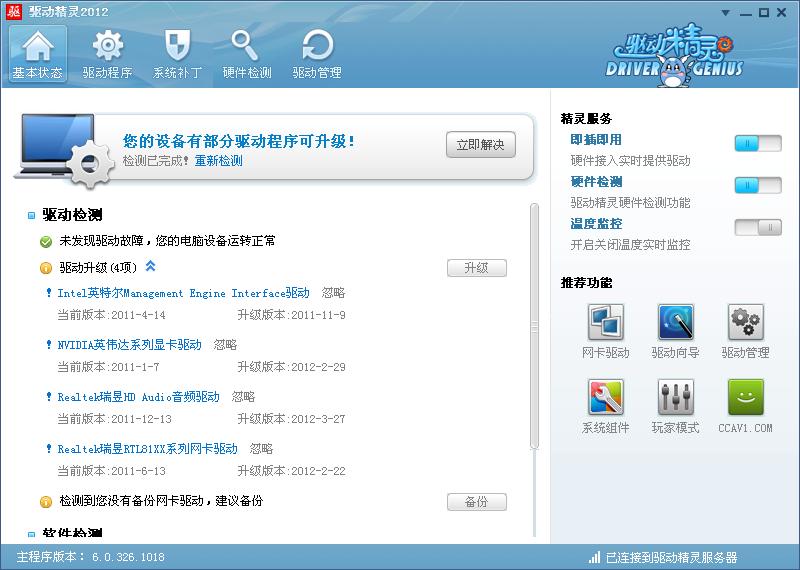Click the laptop gear detection image
The image size is (800, 570).
pyautogui.click(x=64, y=151)
